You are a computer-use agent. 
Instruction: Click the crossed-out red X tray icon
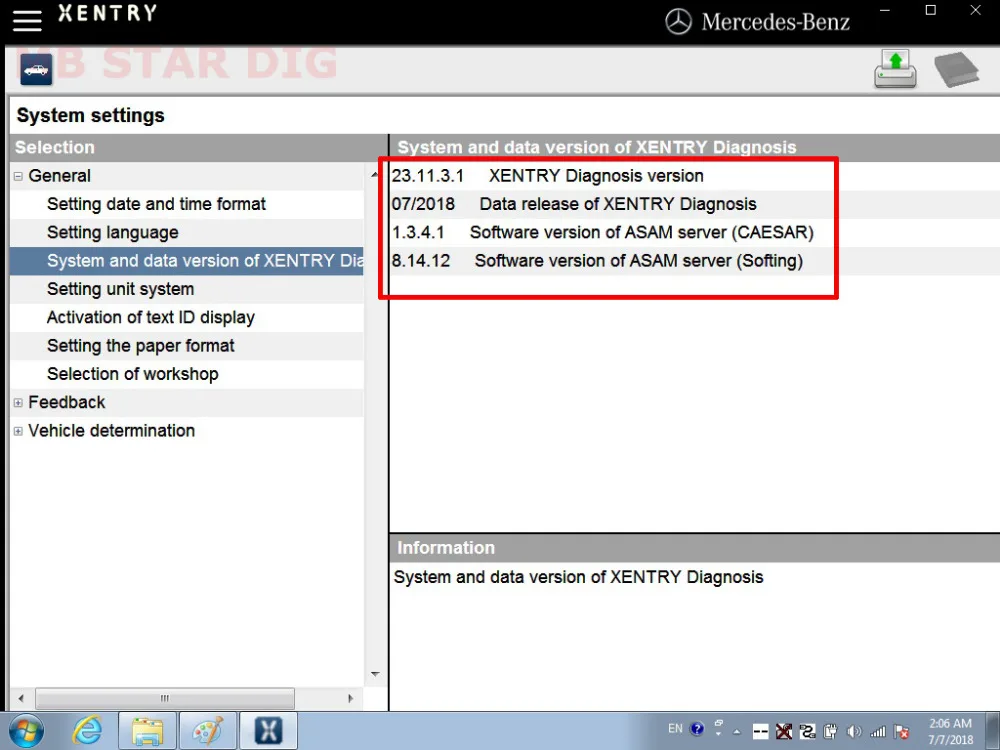(784, 732)
